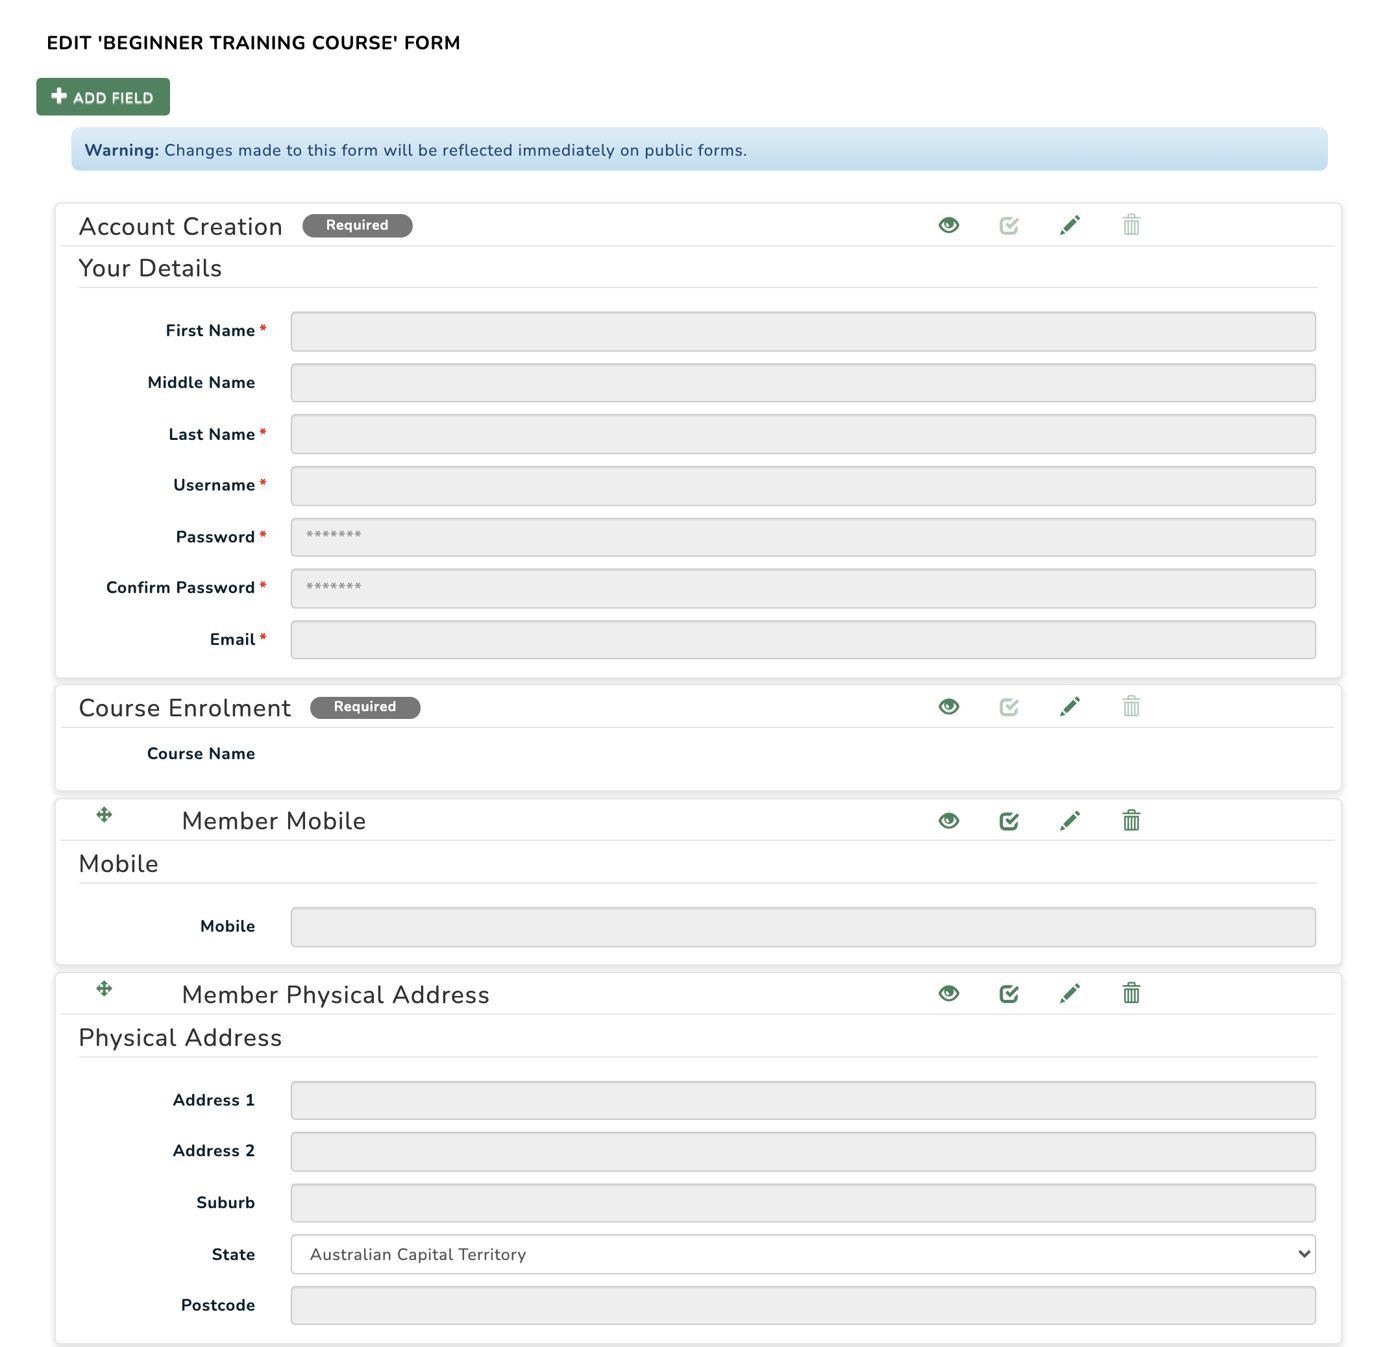This screenshot has height=1347, width=1376.
Task: Click inside the Email field
Action: [802, 639]
